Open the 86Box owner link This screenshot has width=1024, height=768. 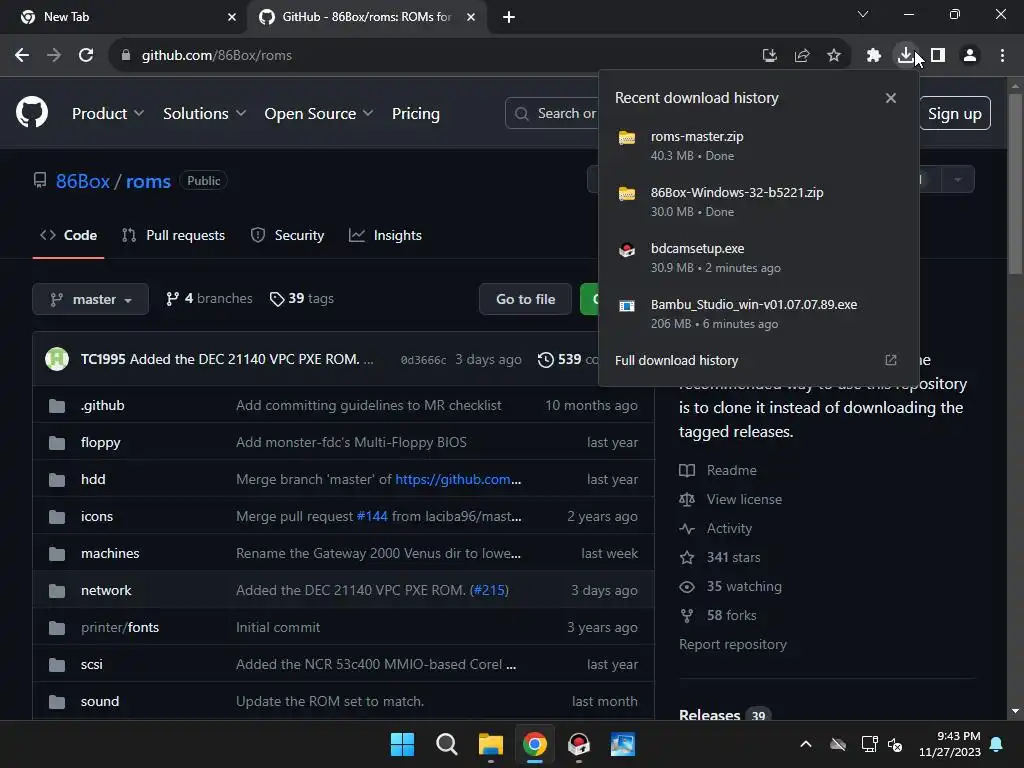coord(82,181)
